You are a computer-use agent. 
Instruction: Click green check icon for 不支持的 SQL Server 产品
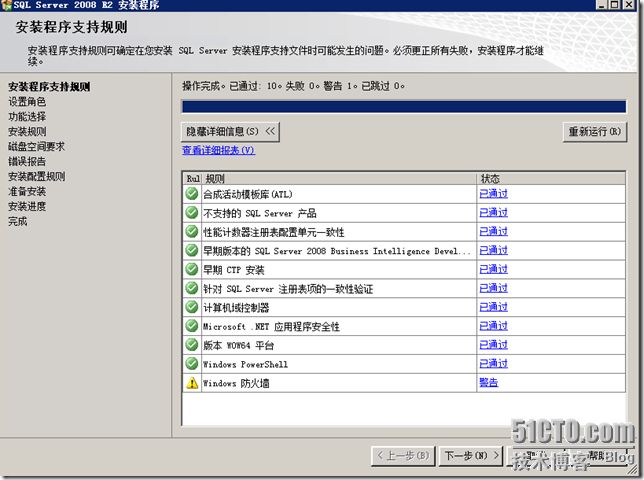pos(191,212)
